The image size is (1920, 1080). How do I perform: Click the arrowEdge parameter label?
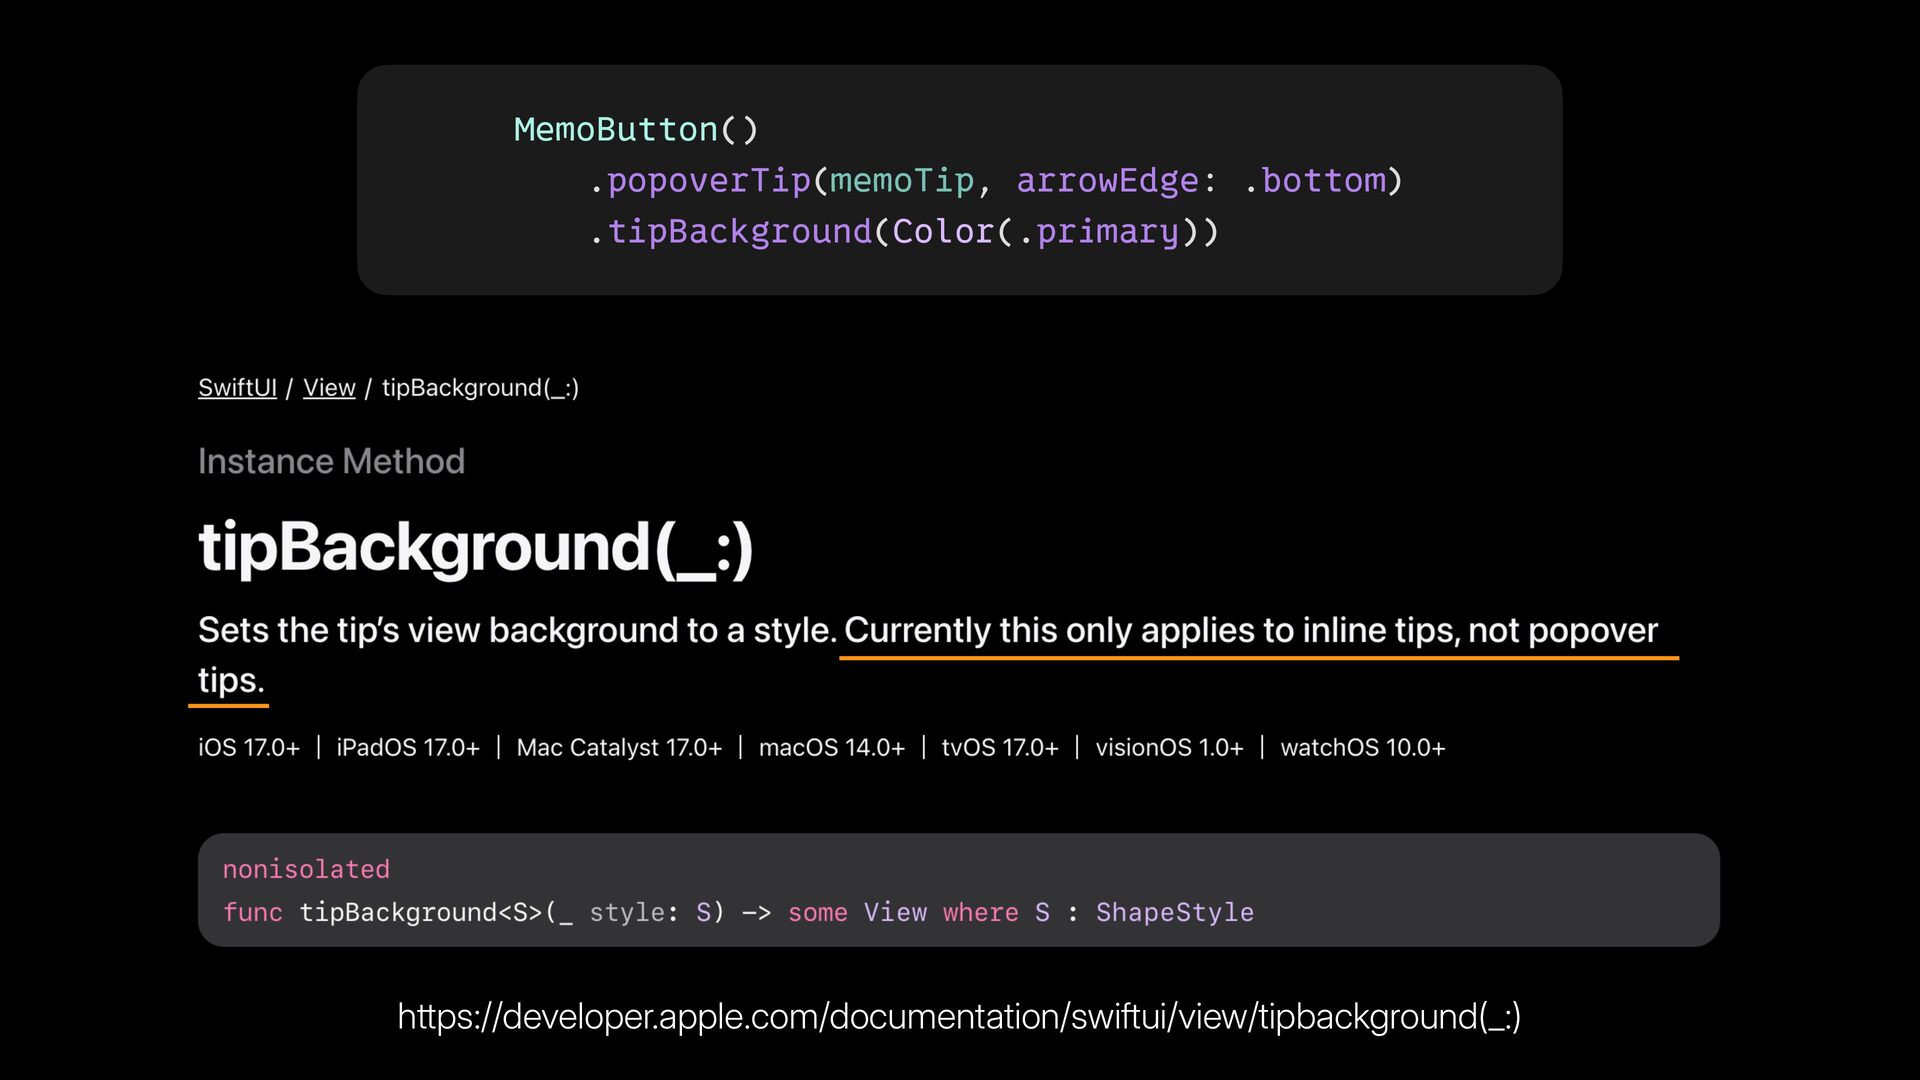click(1107, 181)
